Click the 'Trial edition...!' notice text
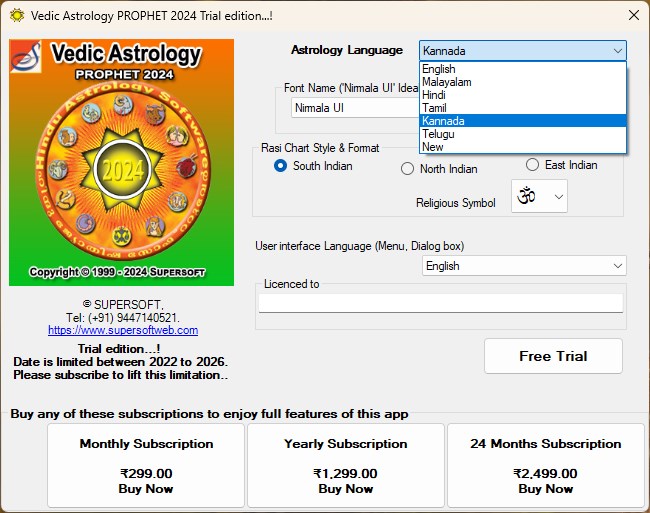The width and height of the screenshot is (650, 513). coord(119,348)
